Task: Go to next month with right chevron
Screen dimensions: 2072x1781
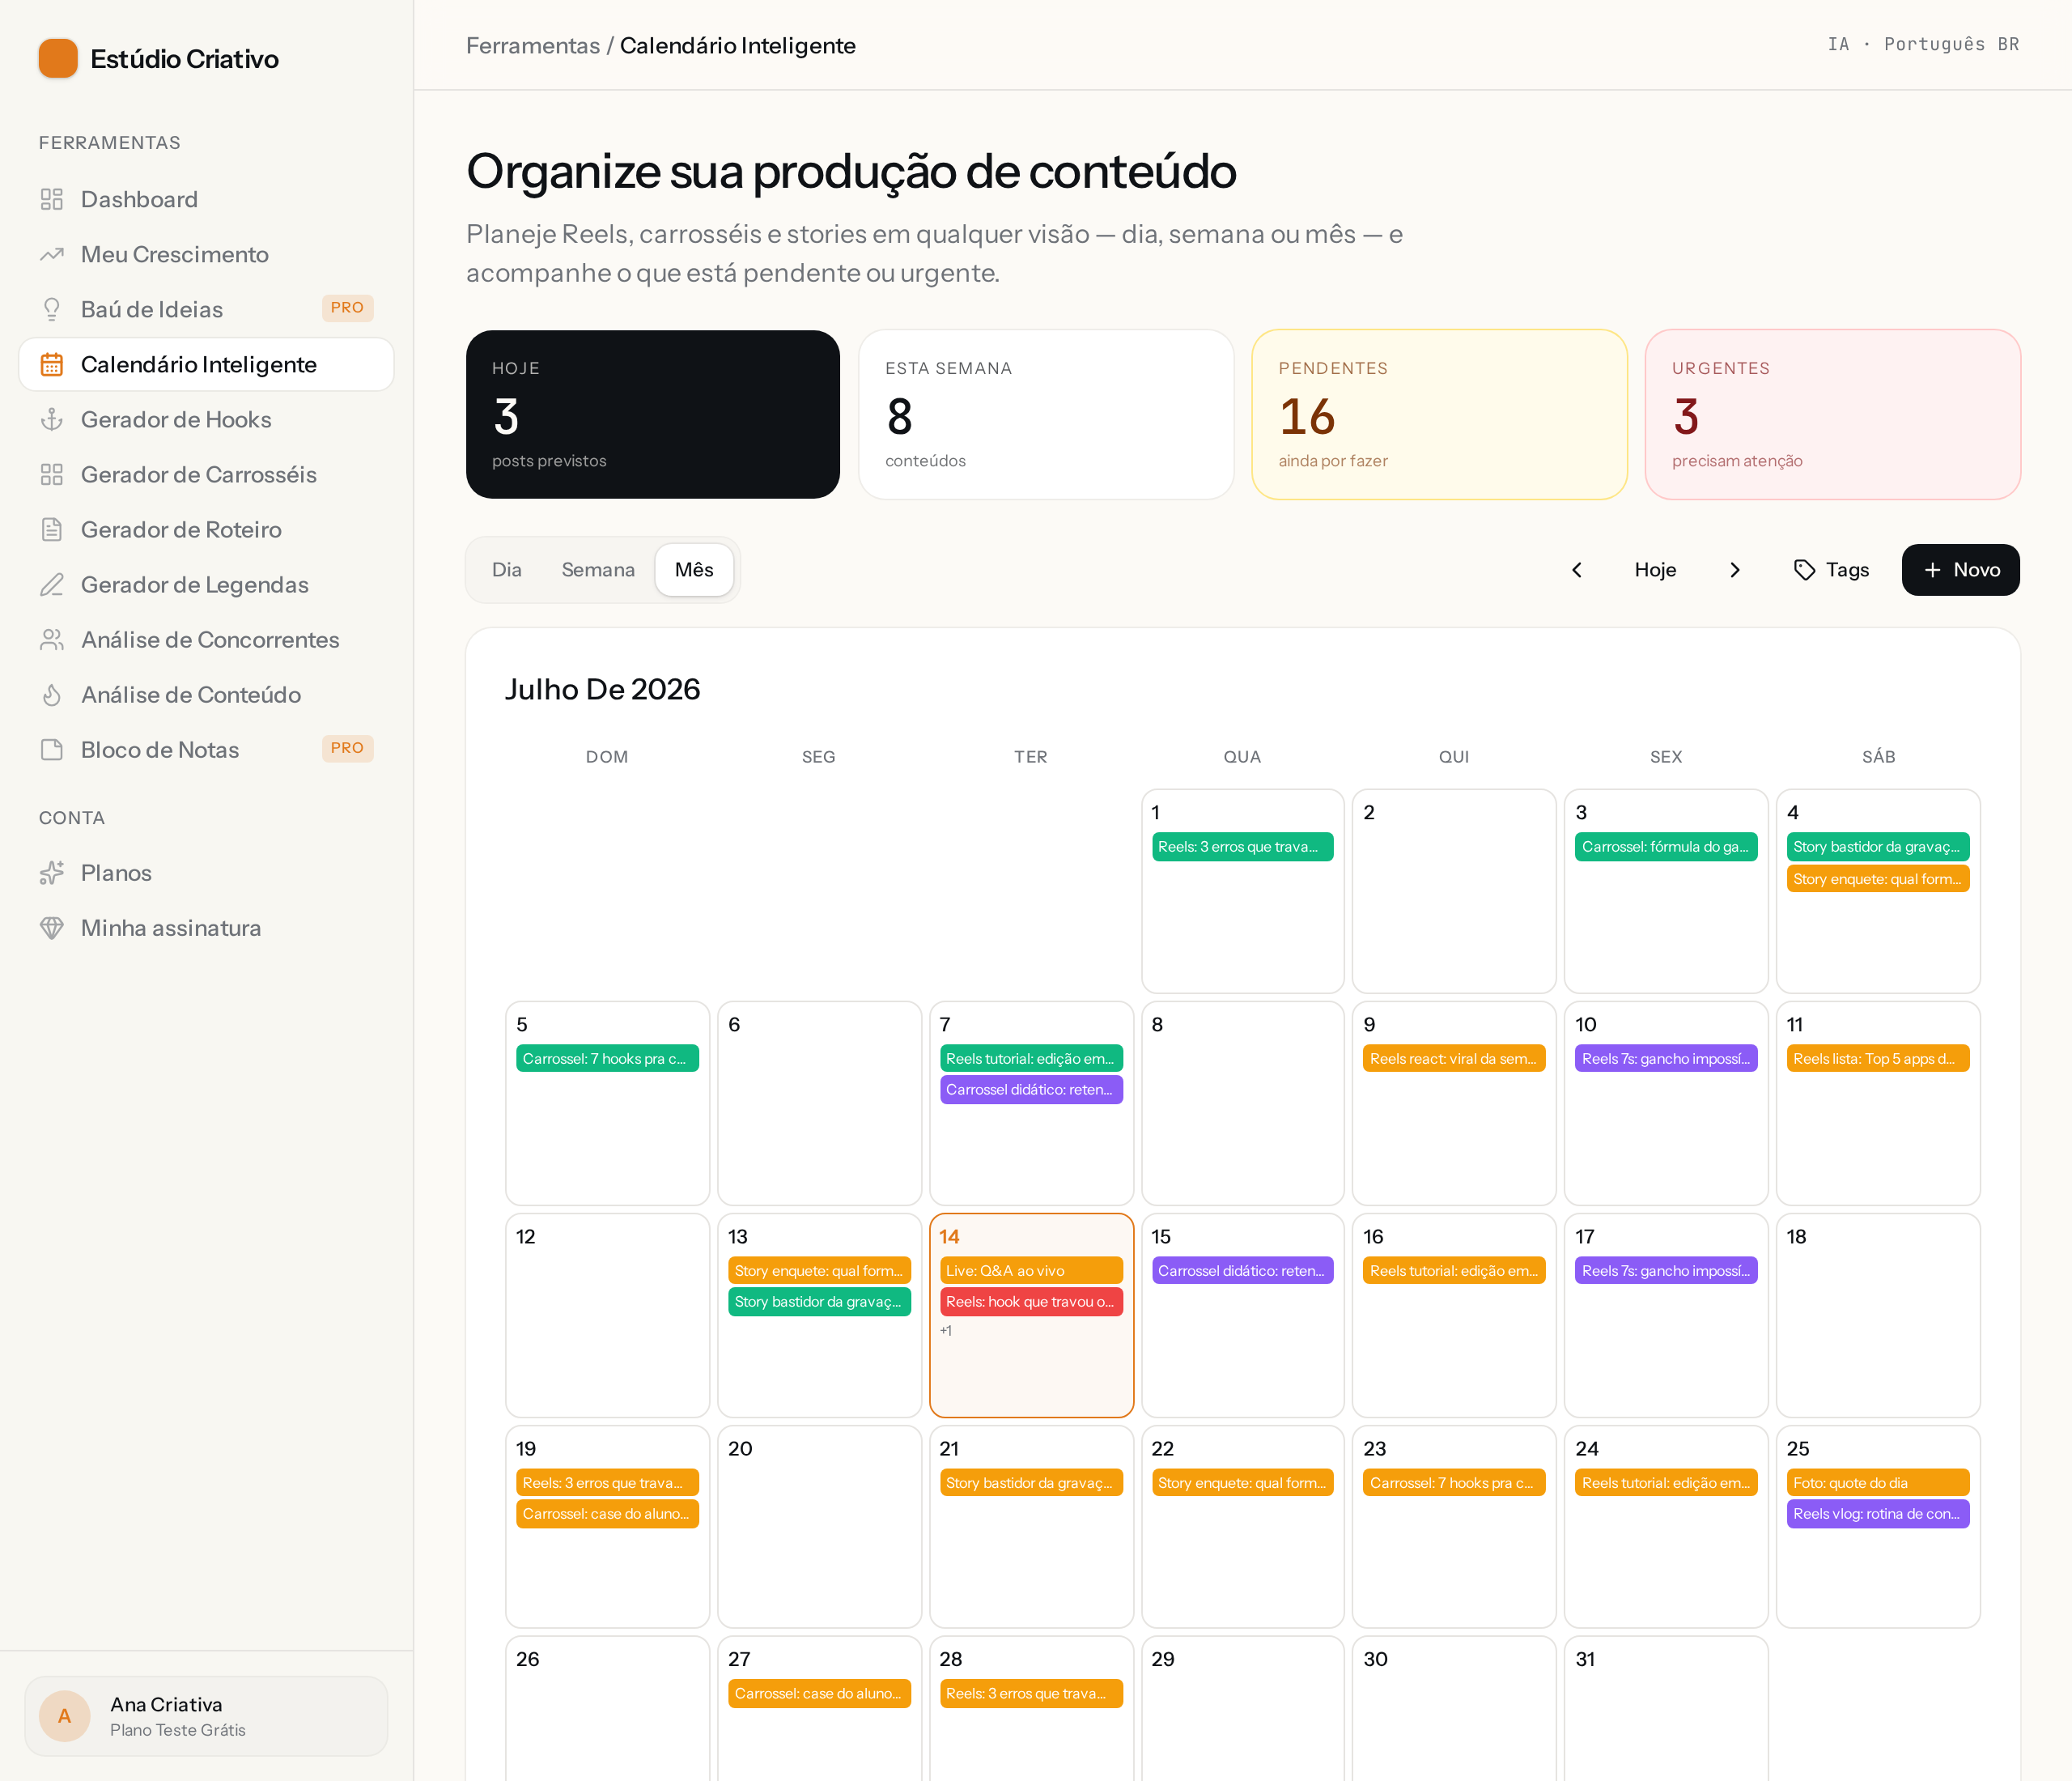Action: pyautogui.click(x=1735, y=570)
